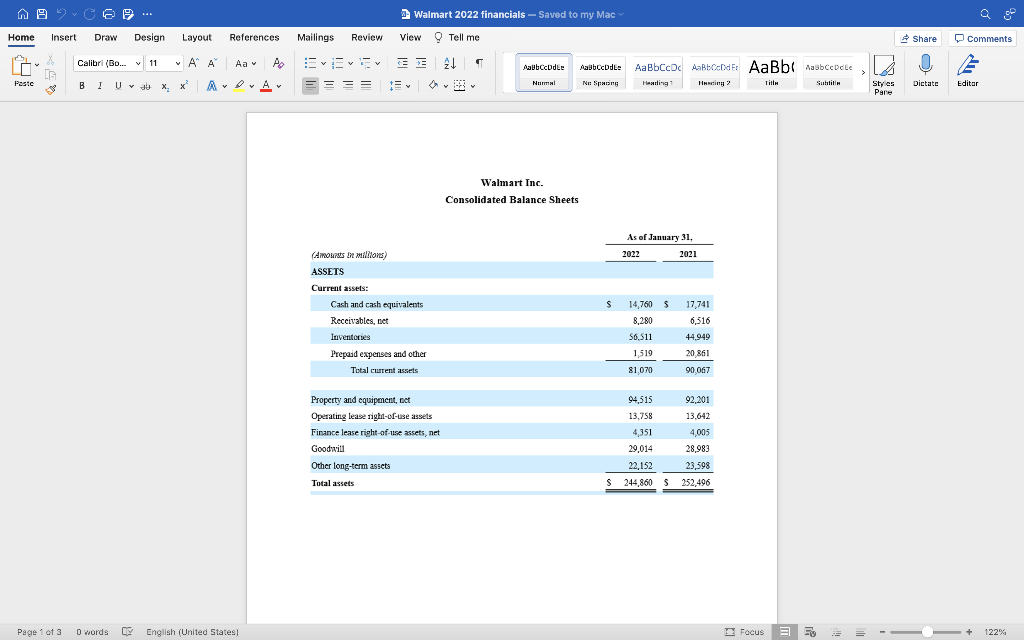The width and height of the screenshot is (1024, 640).
Task: Click the subscript icon
Action: click(x=165, y=87)
